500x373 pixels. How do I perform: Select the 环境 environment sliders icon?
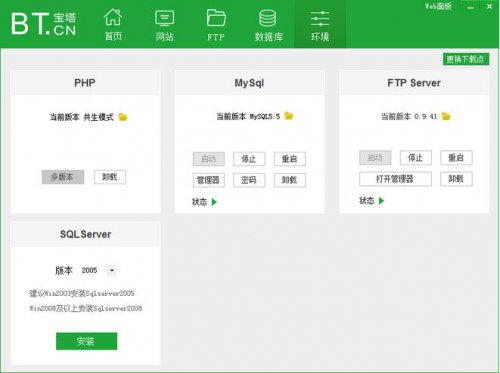pyautogui.click(x=320, y=19)
